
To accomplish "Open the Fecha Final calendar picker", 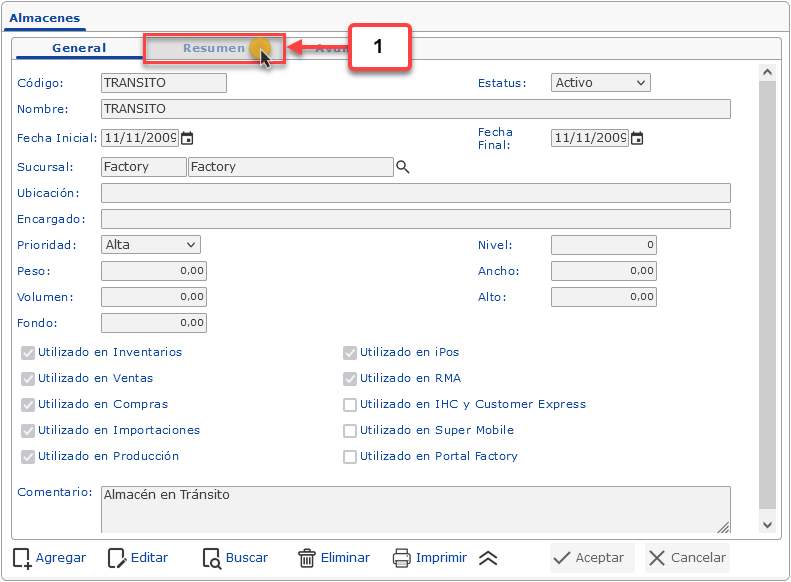I will [x=637, y=138].
